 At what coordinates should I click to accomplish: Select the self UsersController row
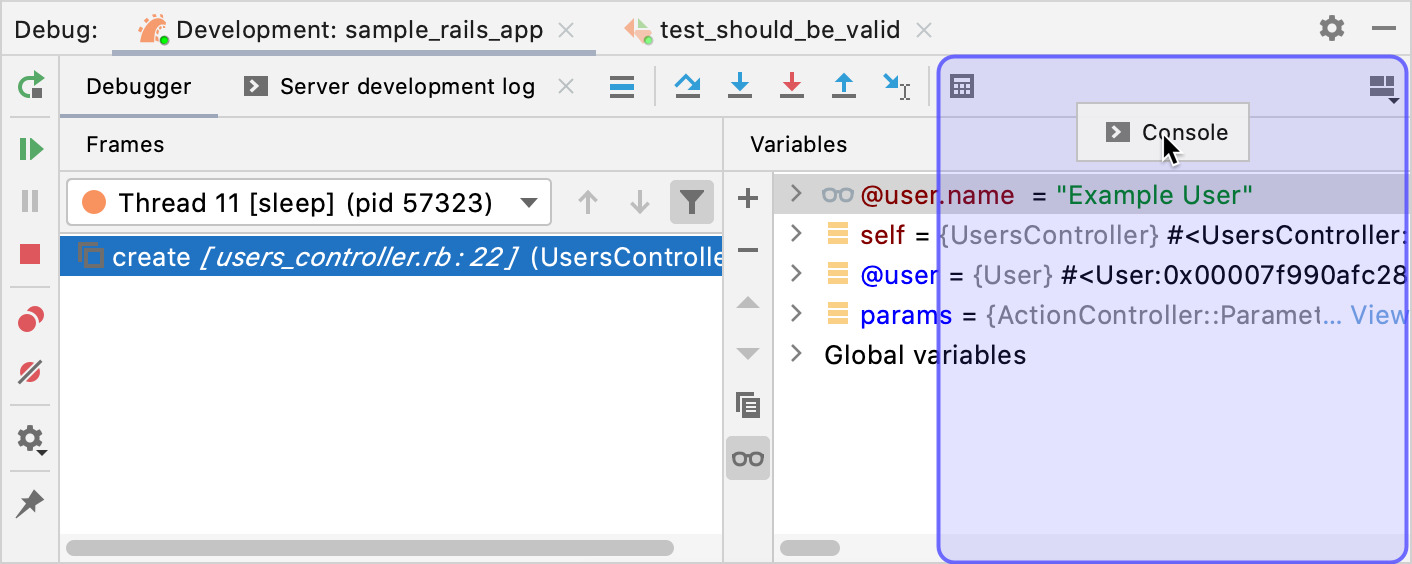pyautogui.click(x=1093, y=235)
